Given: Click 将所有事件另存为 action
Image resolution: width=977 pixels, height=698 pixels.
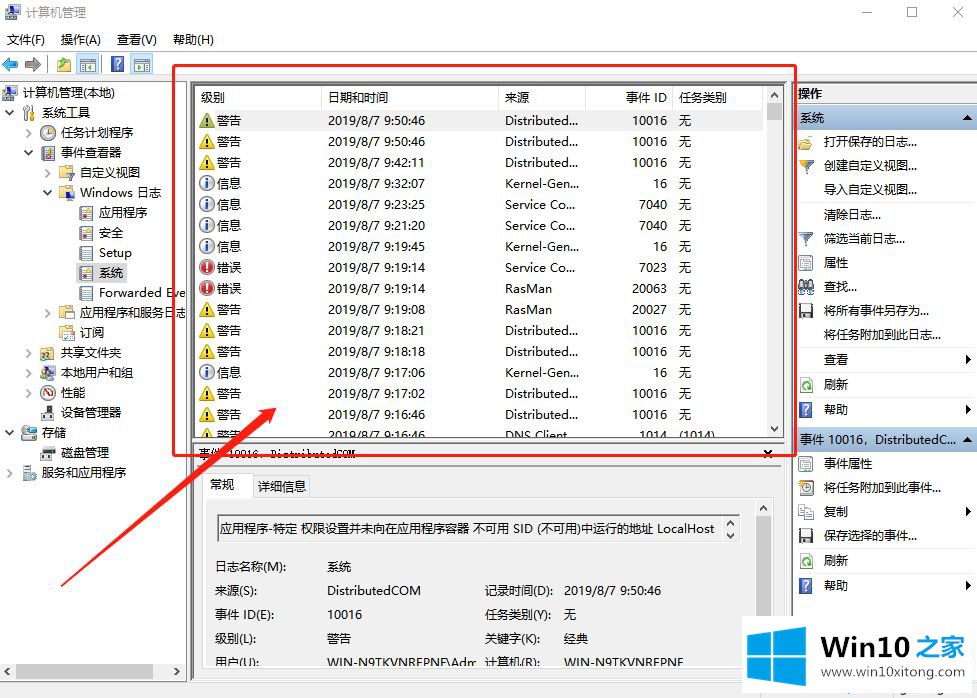Looking at the screenshot, I should click(875, 311).
